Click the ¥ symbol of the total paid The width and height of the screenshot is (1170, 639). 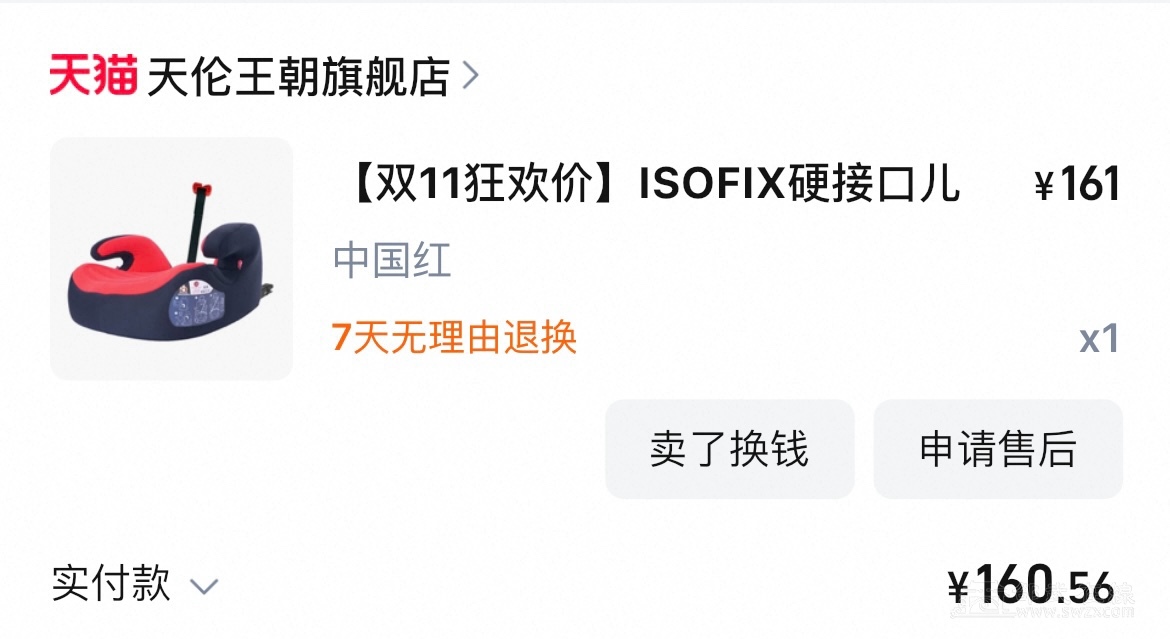coord(959,585)
